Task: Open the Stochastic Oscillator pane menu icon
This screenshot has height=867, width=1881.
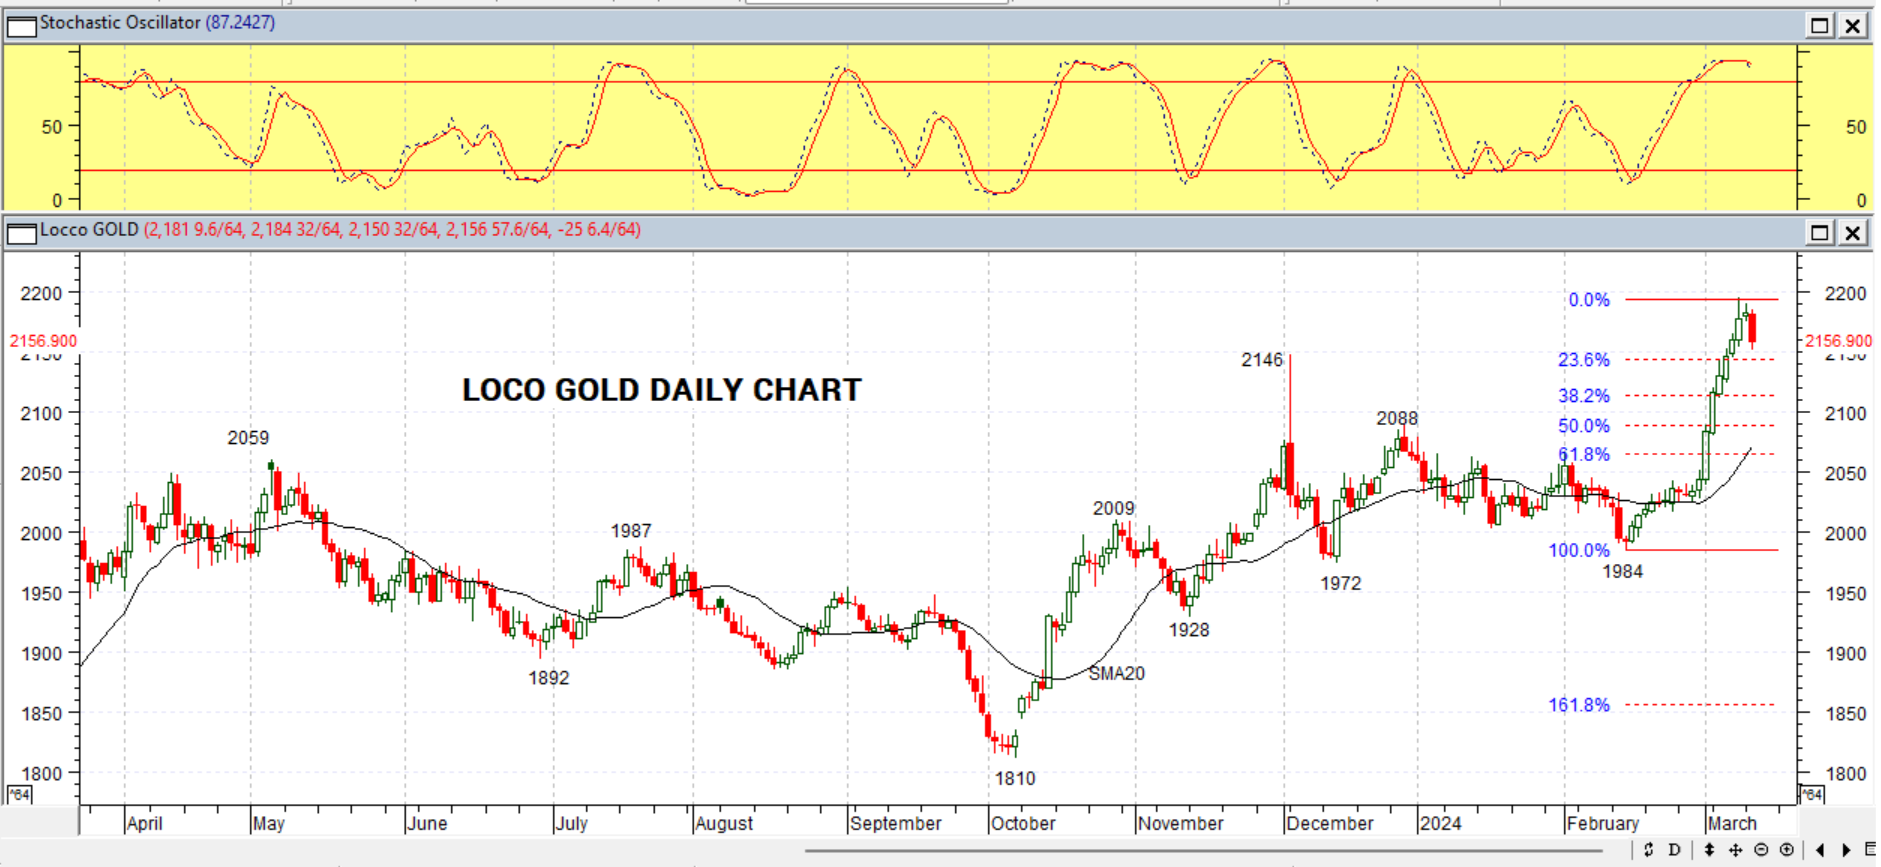Action: [x=21, y=25]
